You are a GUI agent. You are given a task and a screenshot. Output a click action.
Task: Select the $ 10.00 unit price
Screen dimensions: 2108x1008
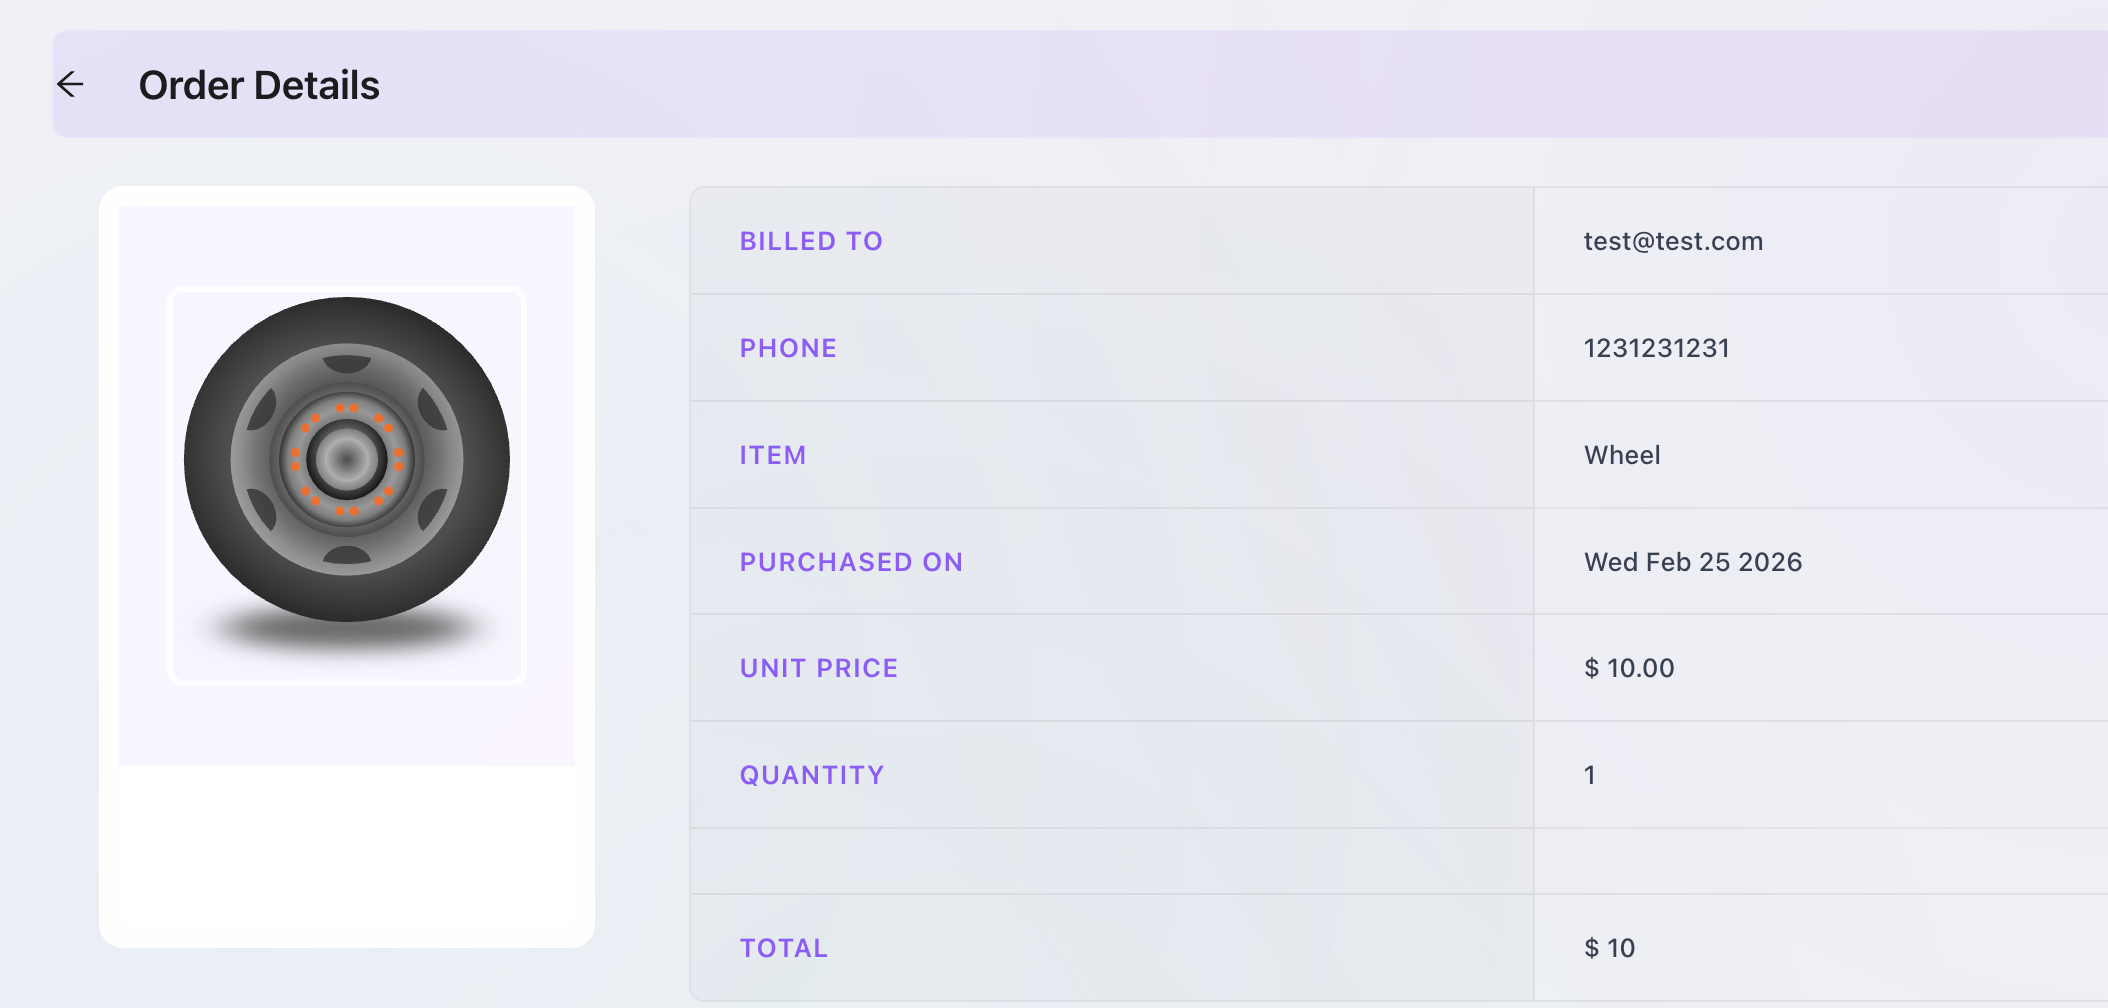pyautogui.click(x=1629, y=668)
